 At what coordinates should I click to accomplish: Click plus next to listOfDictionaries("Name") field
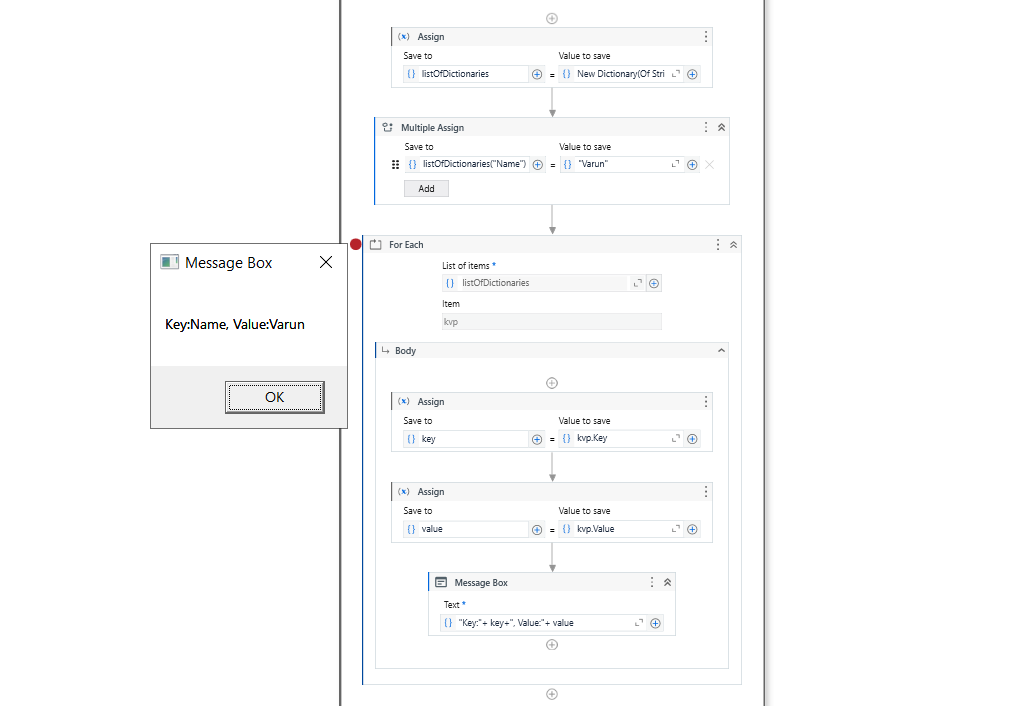538,165
